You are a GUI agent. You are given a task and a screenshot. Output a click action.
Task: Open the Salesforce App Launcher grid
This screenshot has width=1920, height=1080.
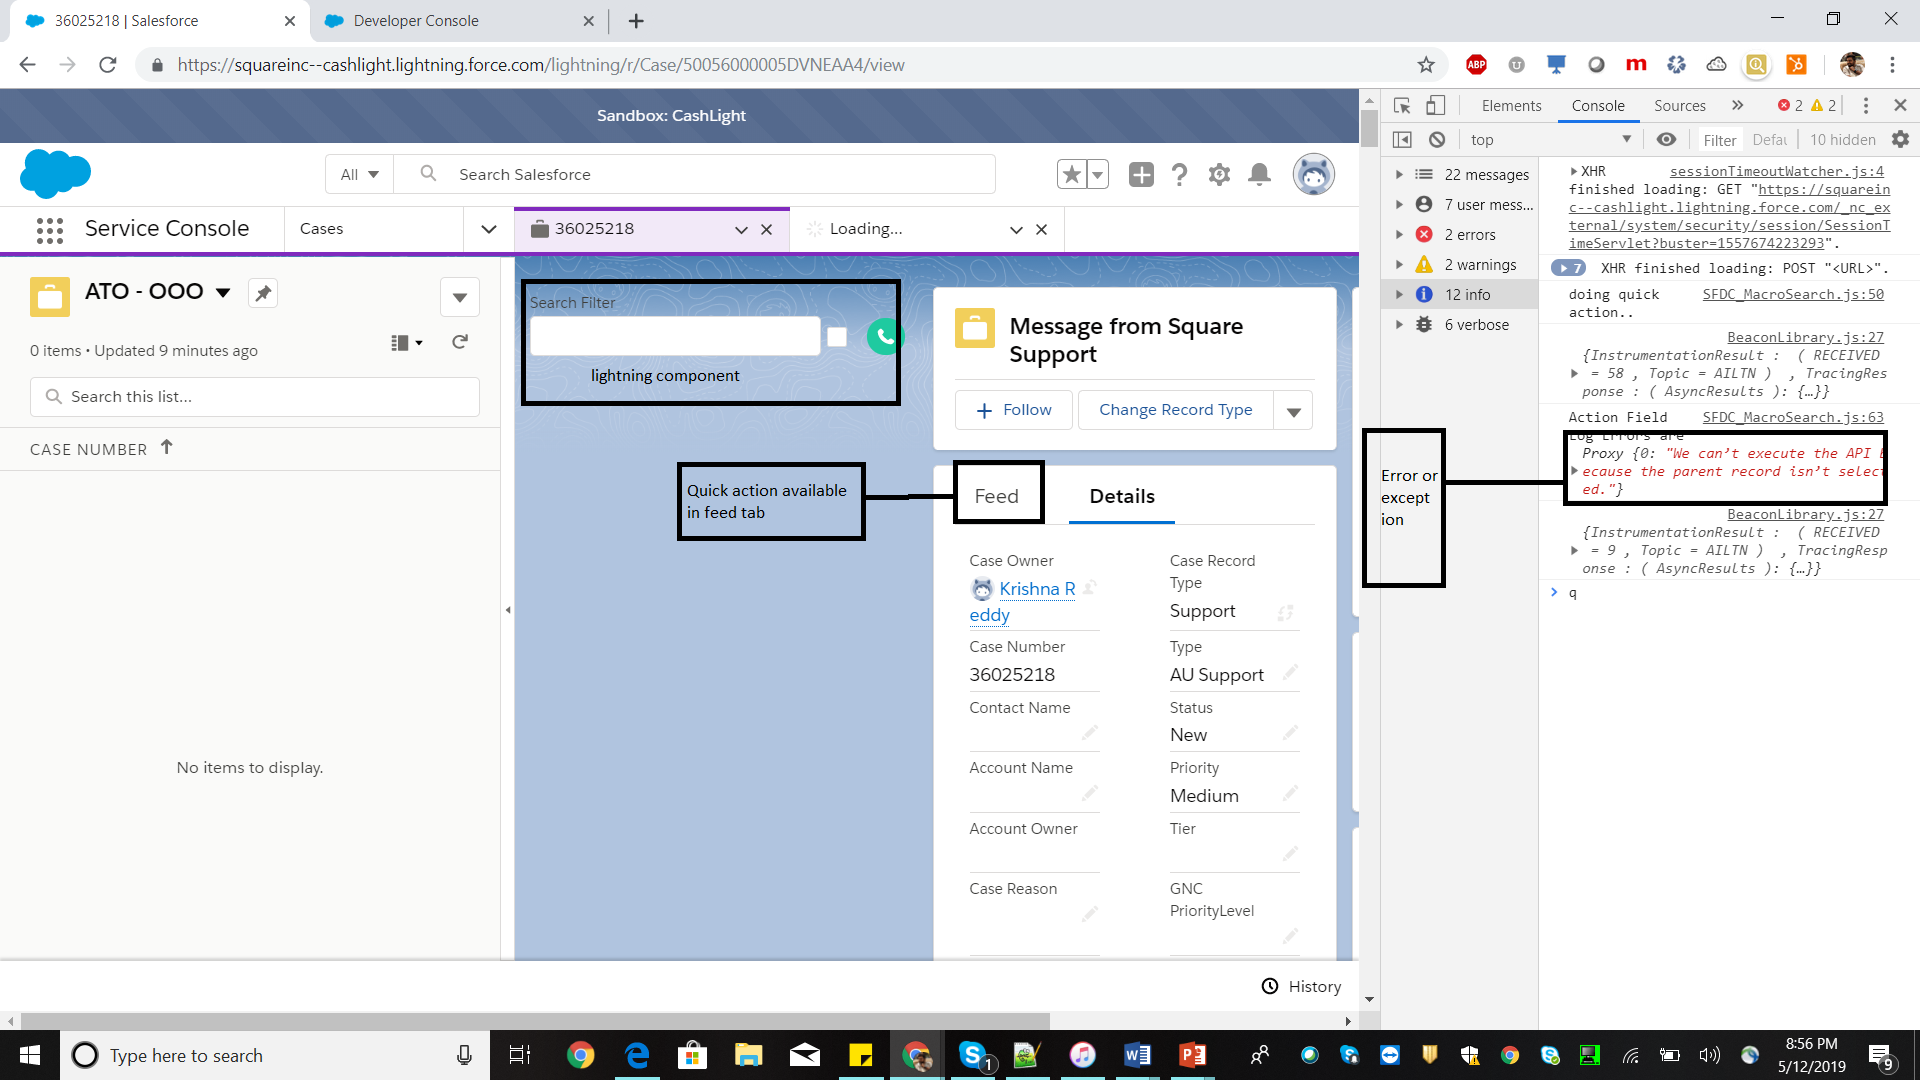(49, 230)
